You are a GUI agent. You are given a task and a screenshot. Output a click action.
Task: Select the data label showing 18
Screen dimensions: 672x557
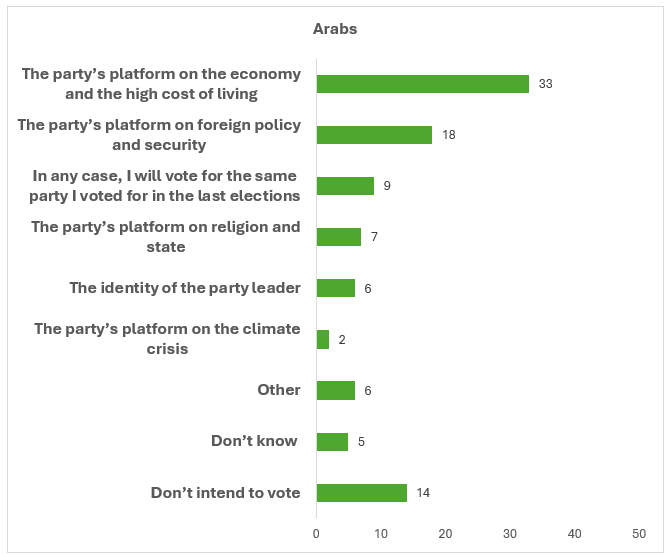(449, 135)
